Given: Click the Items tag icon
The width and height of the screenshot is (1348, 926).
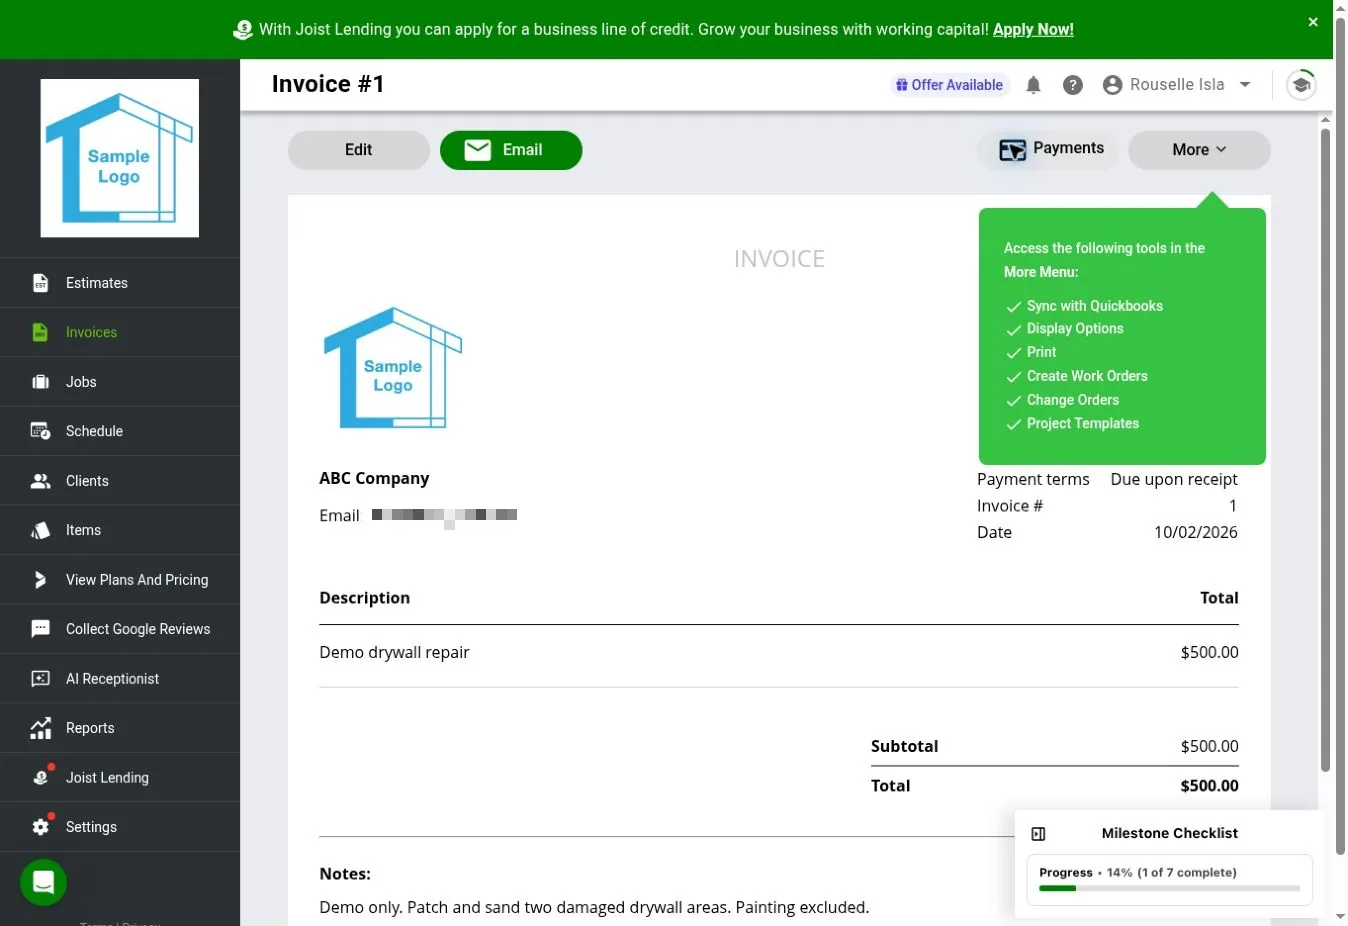Looking at the screenshot, I should point(40,530).
